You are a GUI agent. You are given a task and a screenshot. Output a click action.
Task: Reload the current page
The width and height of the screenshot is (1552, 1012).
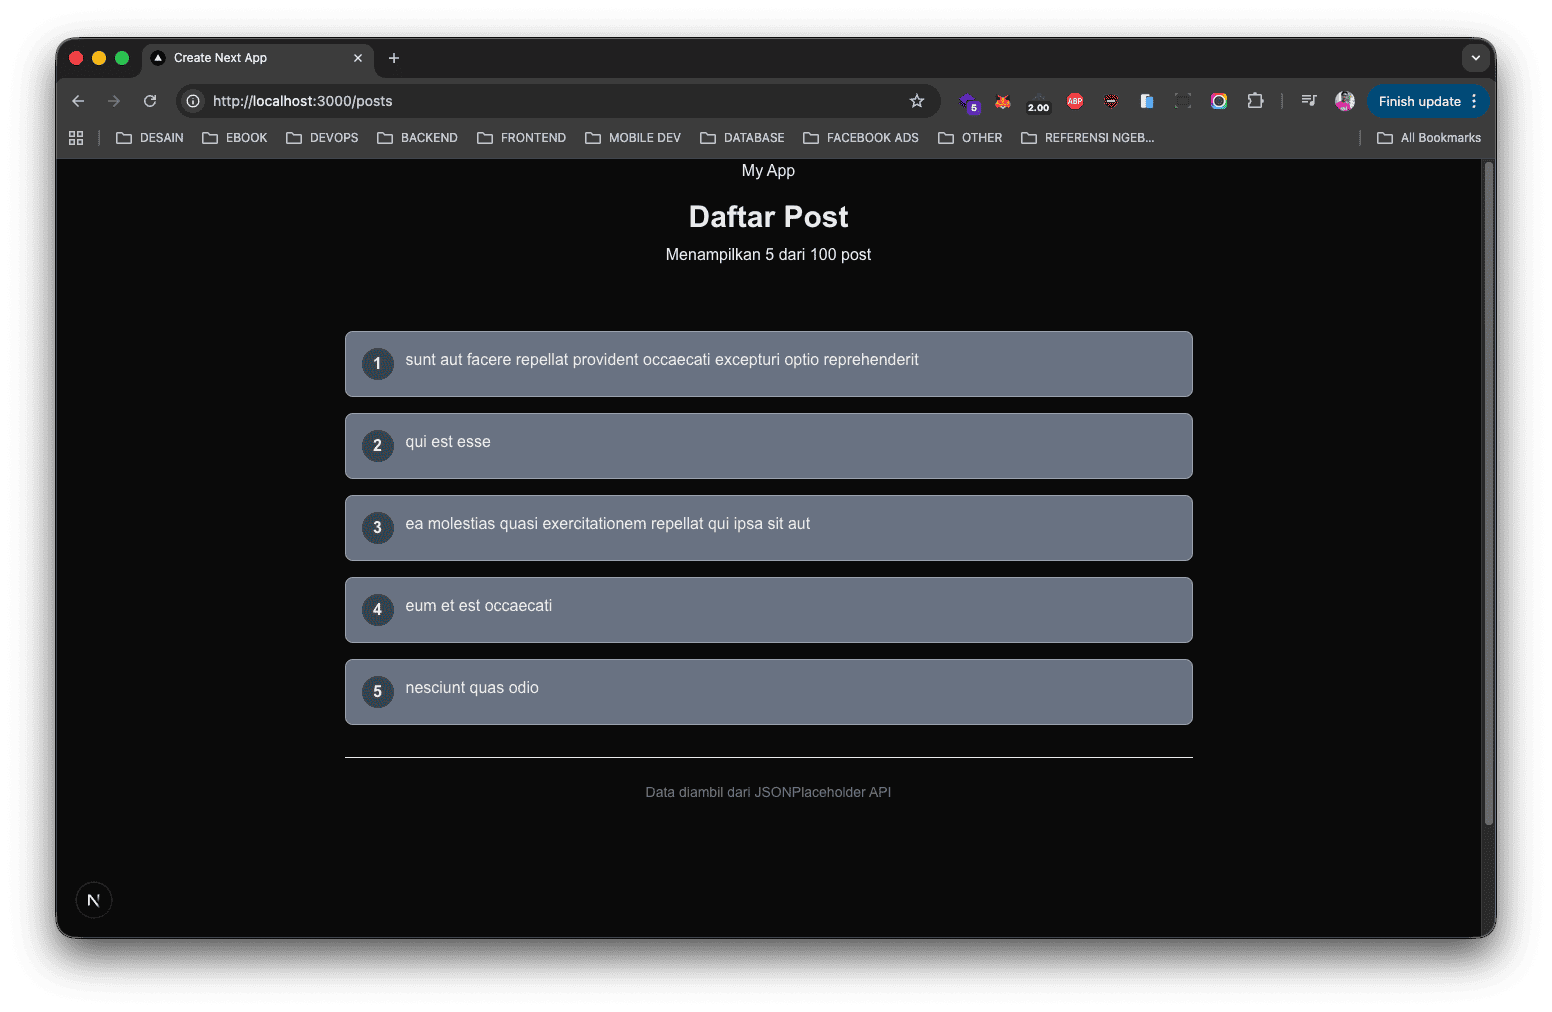coord(150,101)
